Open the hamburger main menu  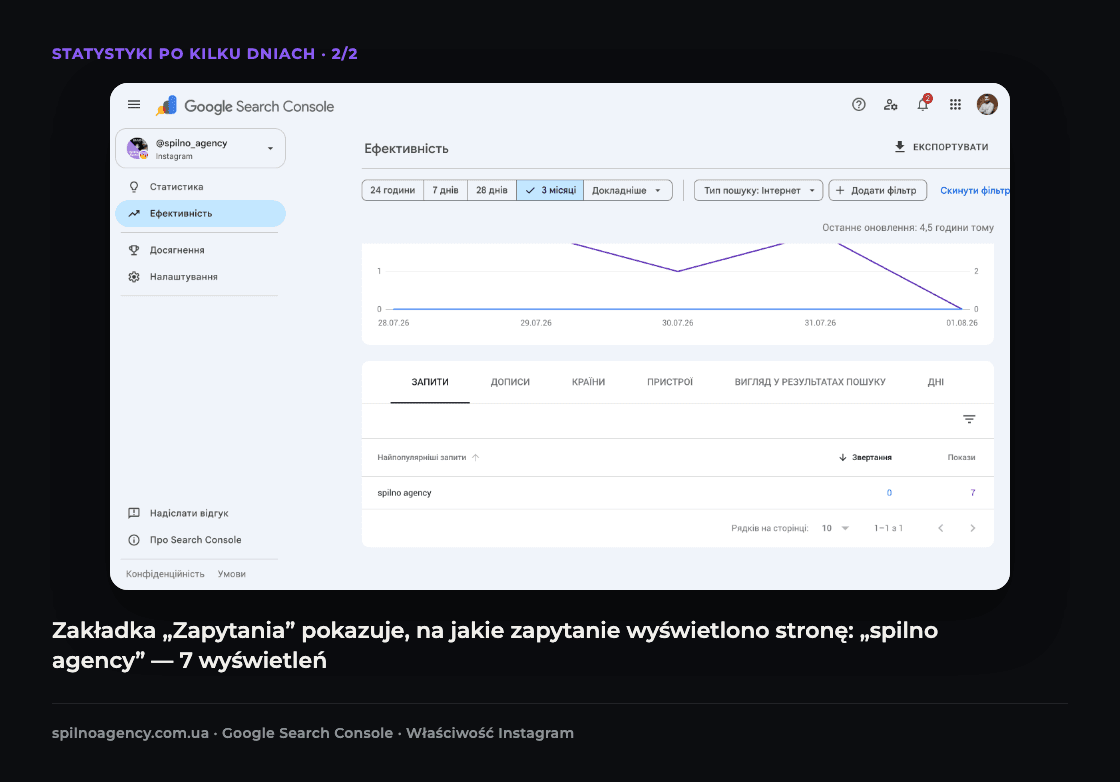click(134, 105)
